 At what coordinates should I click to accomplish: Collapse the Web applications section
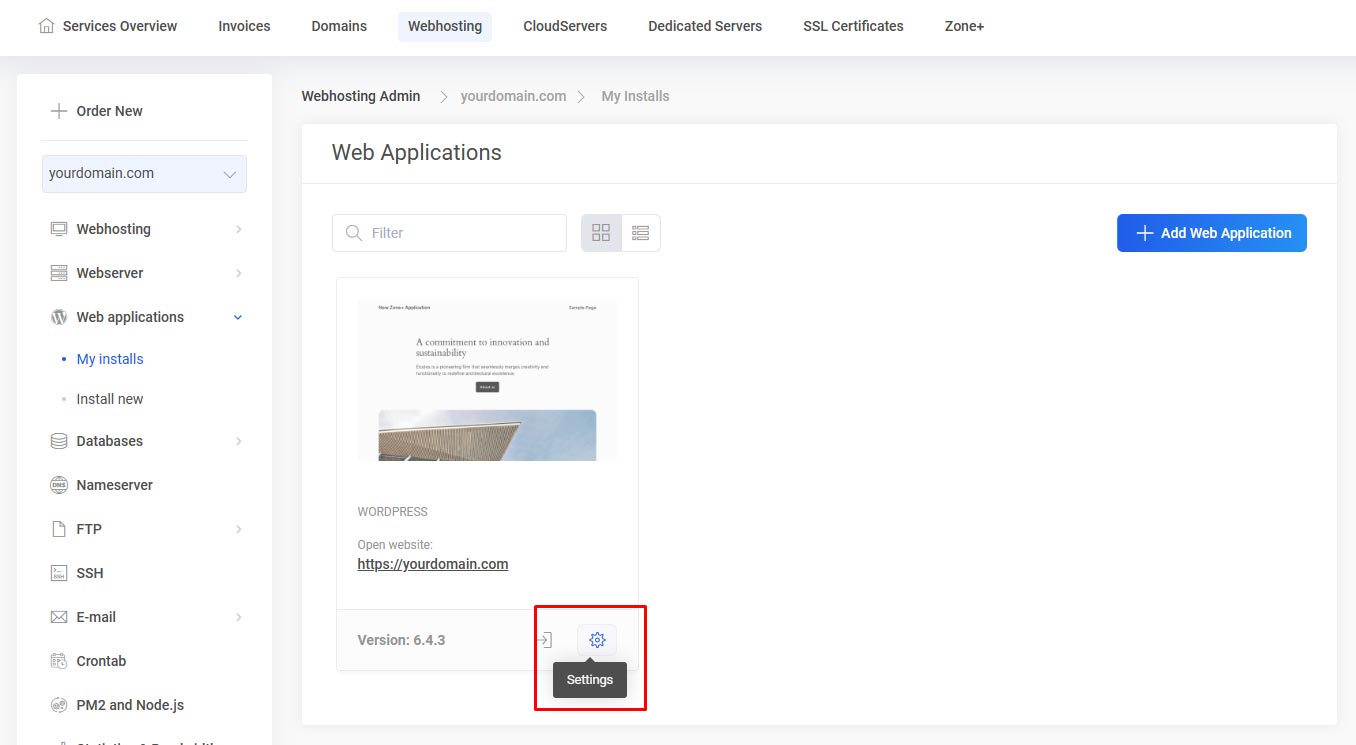[x=237, y=317]
